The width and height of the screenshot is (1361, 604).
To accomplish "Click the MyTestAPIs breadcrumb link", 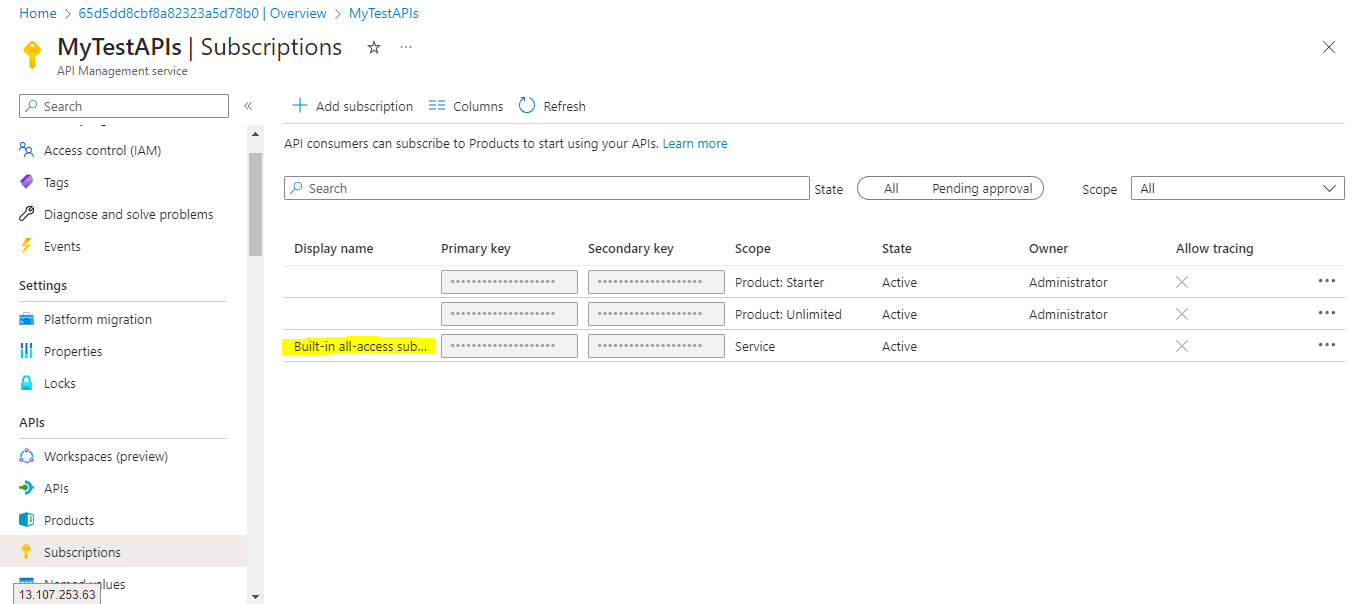I will tap(384, 13).
